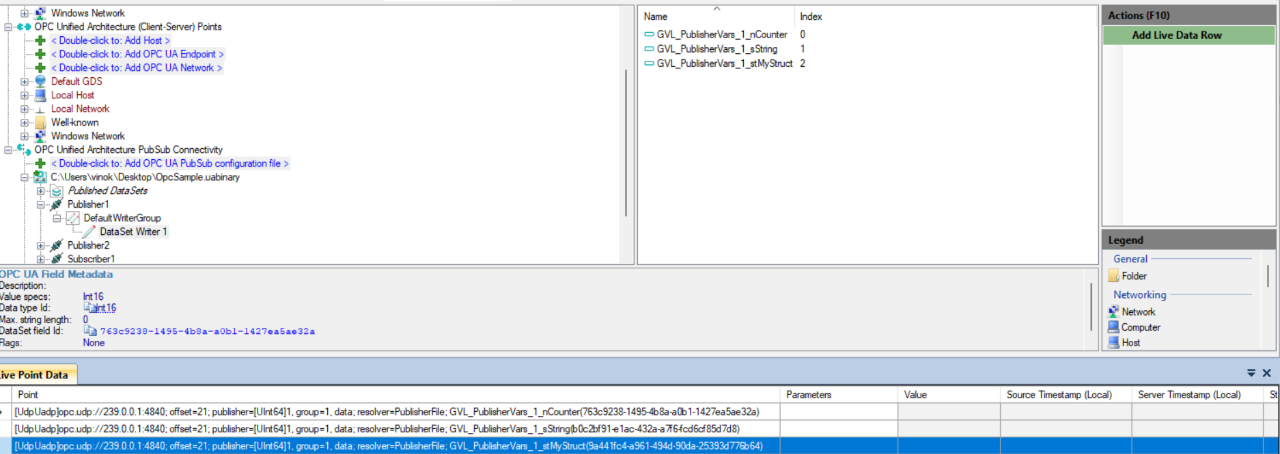Click the Add Live Data Row action
The height and width of the screenshot is (454, 1280).
point(1190,35)
